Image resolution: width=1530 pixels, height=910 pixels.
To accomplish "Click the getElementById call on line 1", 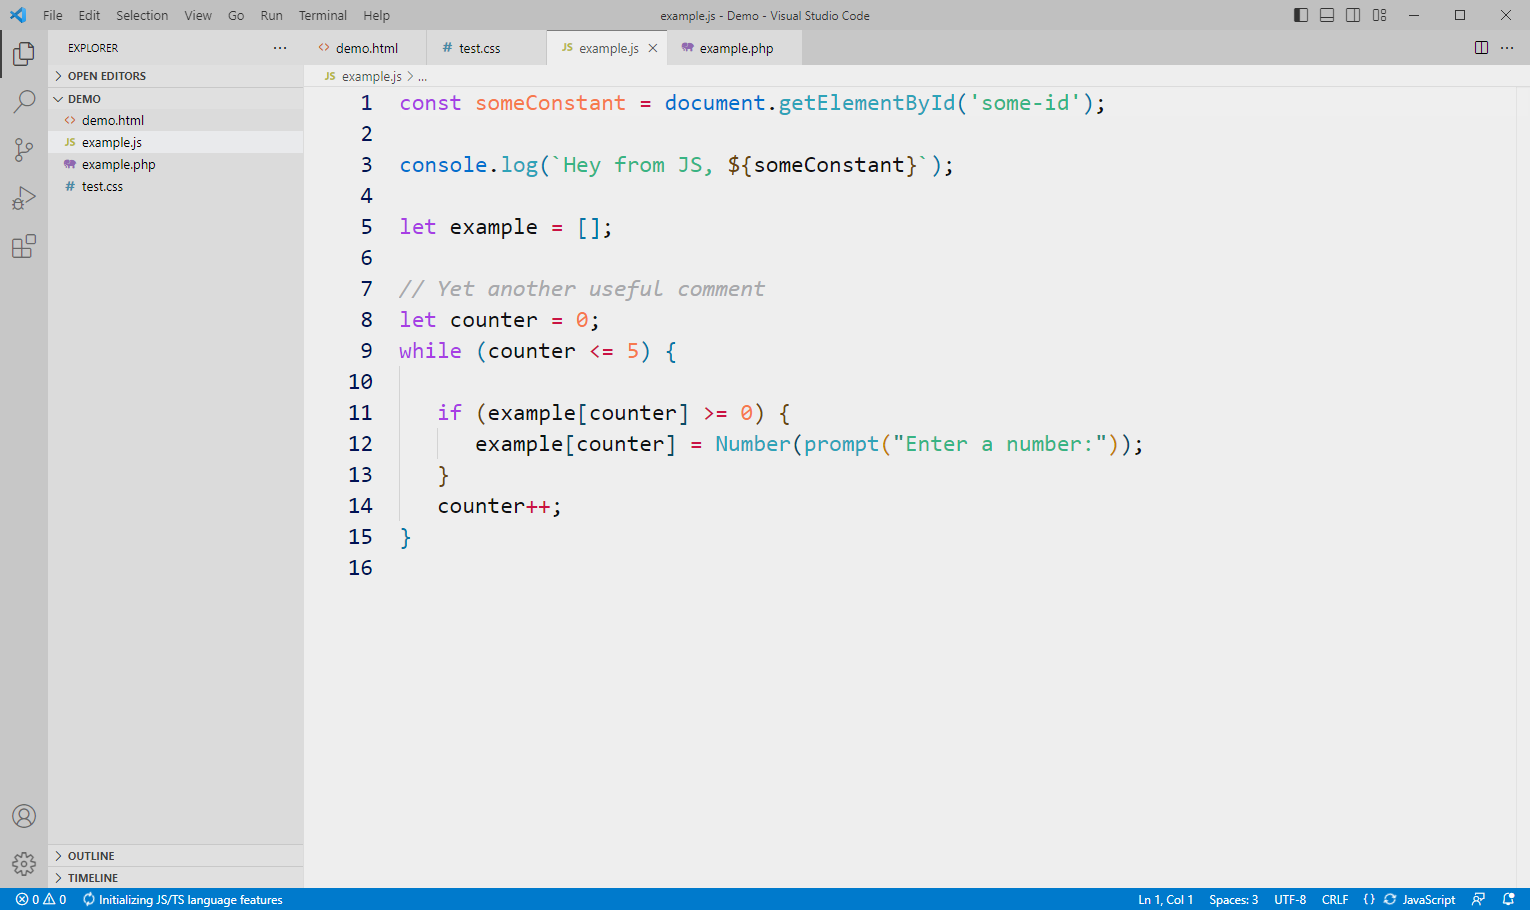I will click(867, 103).
